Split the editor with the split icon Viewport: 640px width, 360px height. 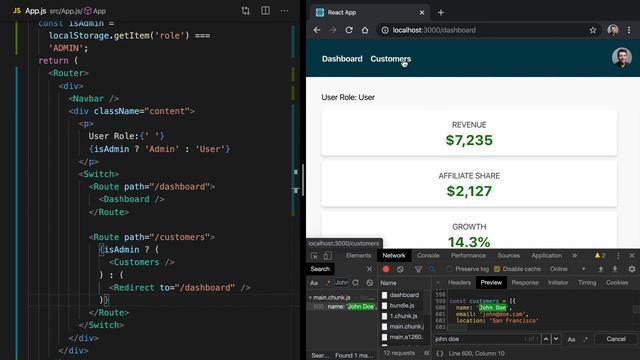coord(265,11)
